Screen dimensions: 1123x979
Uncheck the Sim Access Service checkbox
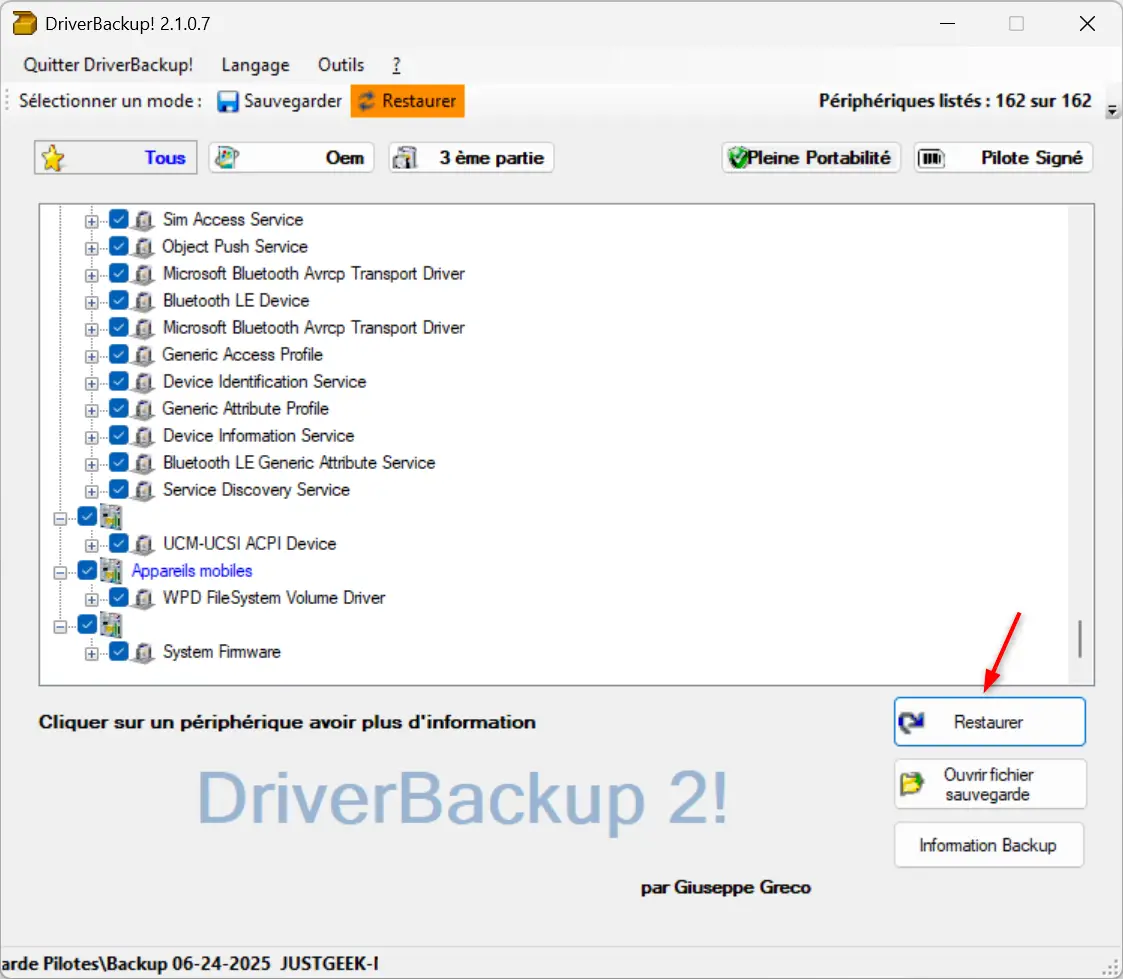coord(119,219)
